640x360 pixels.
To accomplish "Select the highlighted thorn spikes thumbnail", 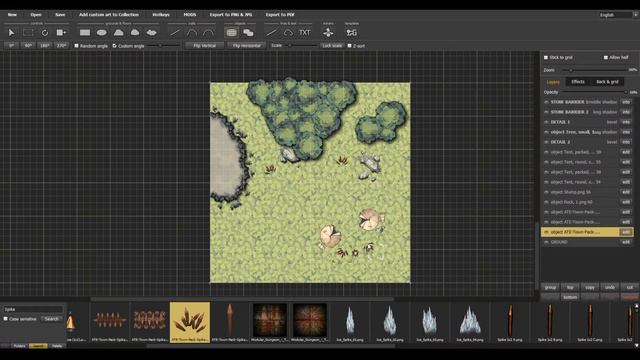I will (190, 322).
